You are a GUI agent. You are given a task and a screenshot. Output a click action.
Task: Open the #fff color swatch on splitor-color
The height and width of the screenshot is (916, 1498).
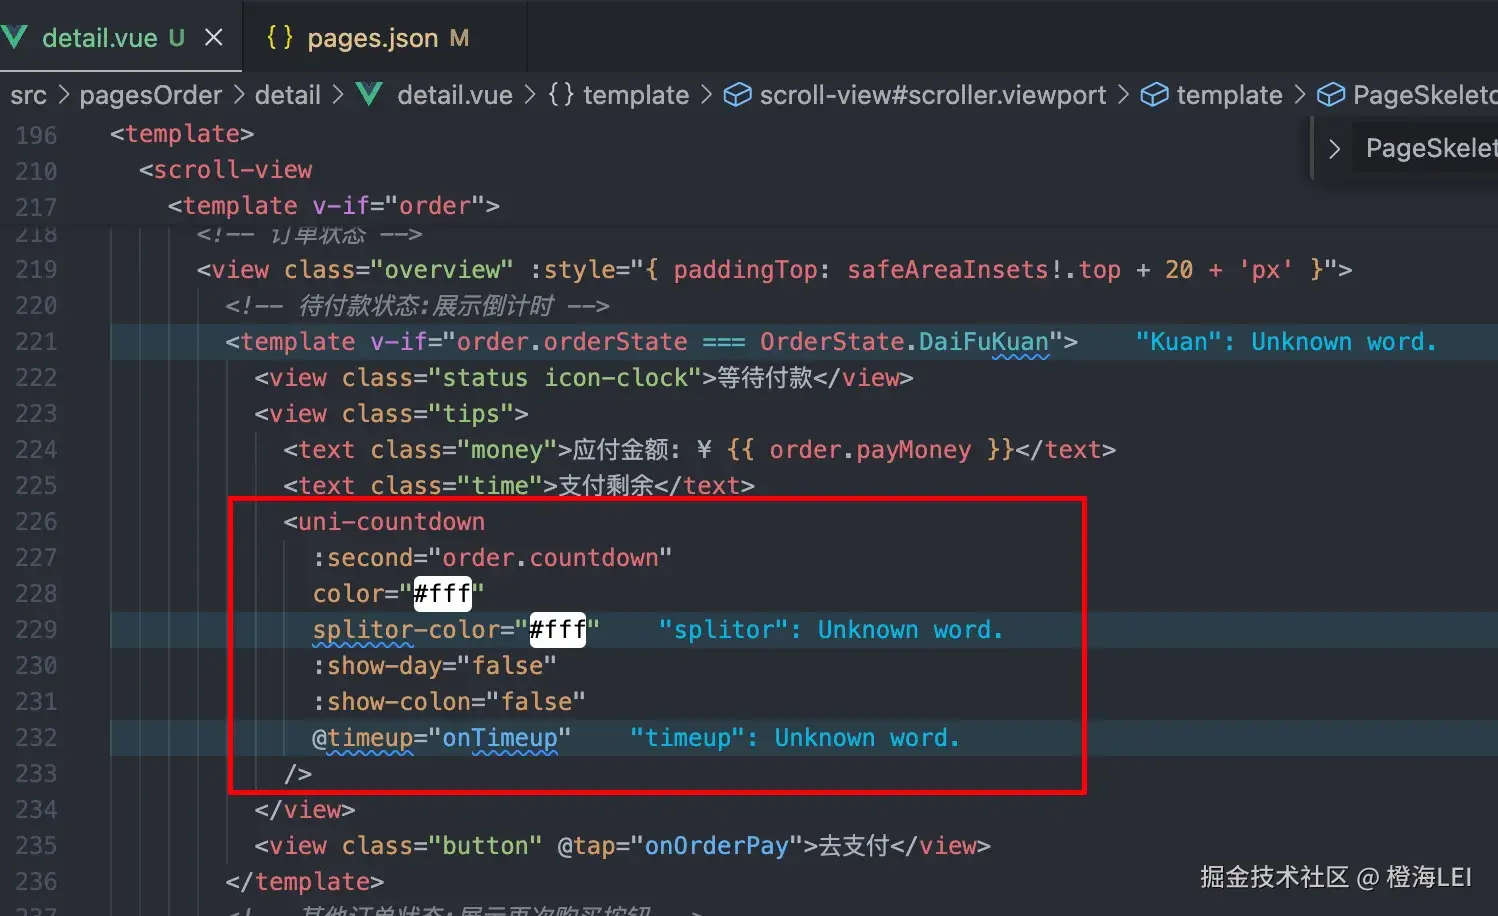point(558,630)
